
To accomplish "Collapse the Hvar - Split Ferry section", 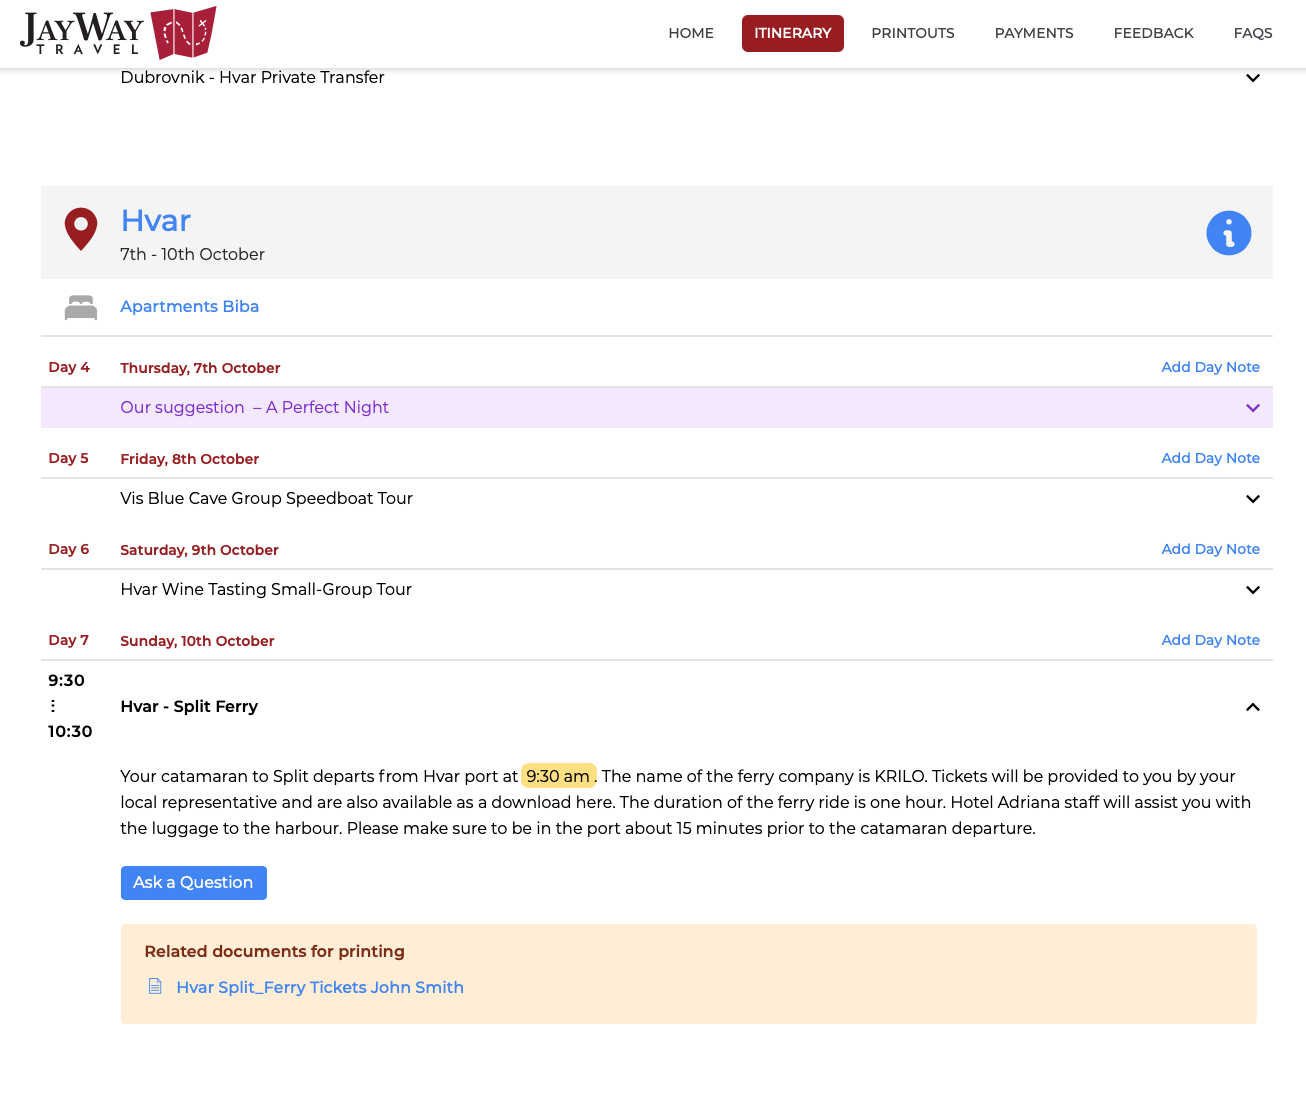I will pos(1253,707).
